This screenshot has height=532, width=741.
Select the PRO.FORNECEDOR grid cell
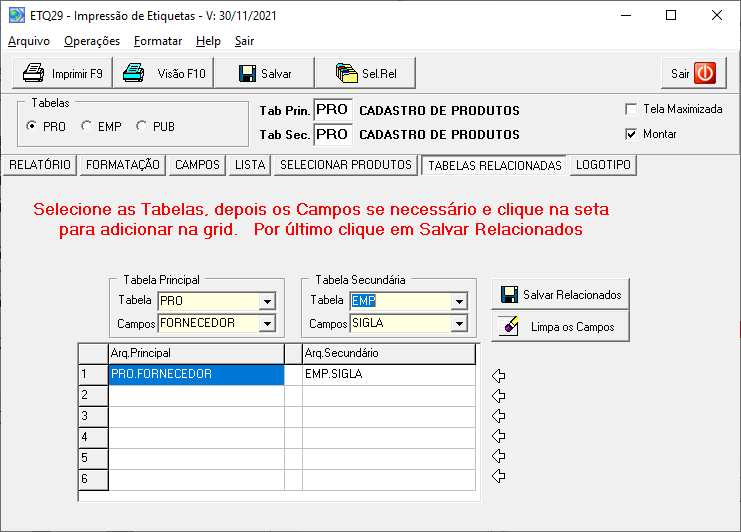tap(197, 374)
